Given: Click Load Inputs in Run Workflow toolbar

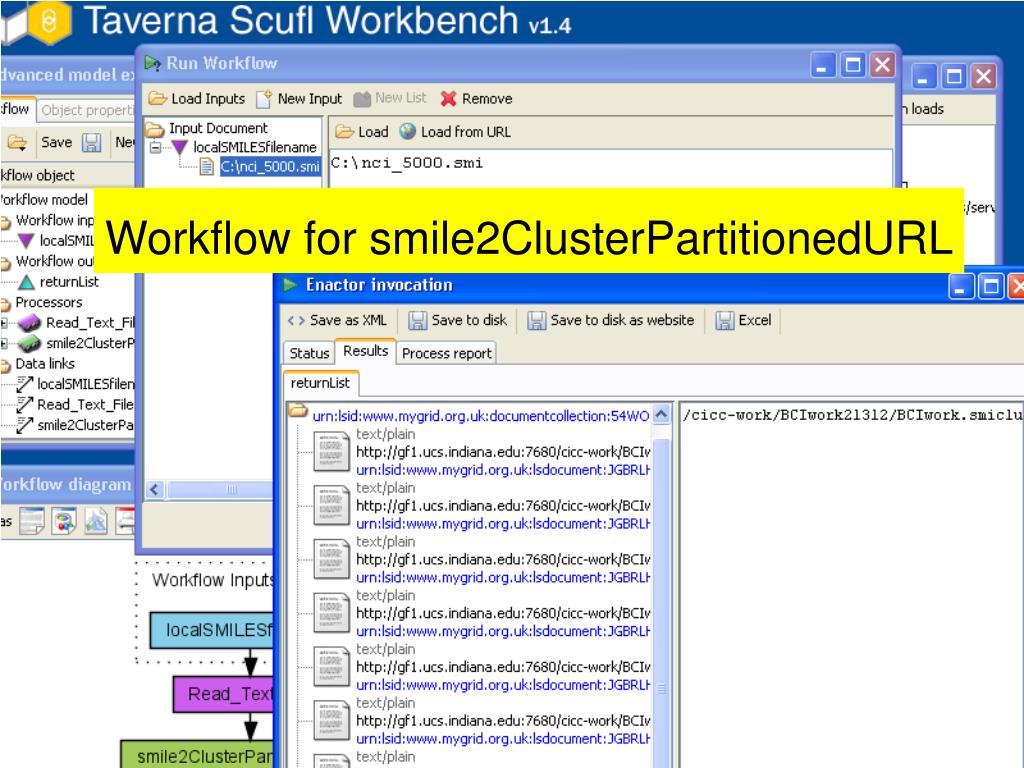Looking at the screenshot, I should click(x=197, y=99).
